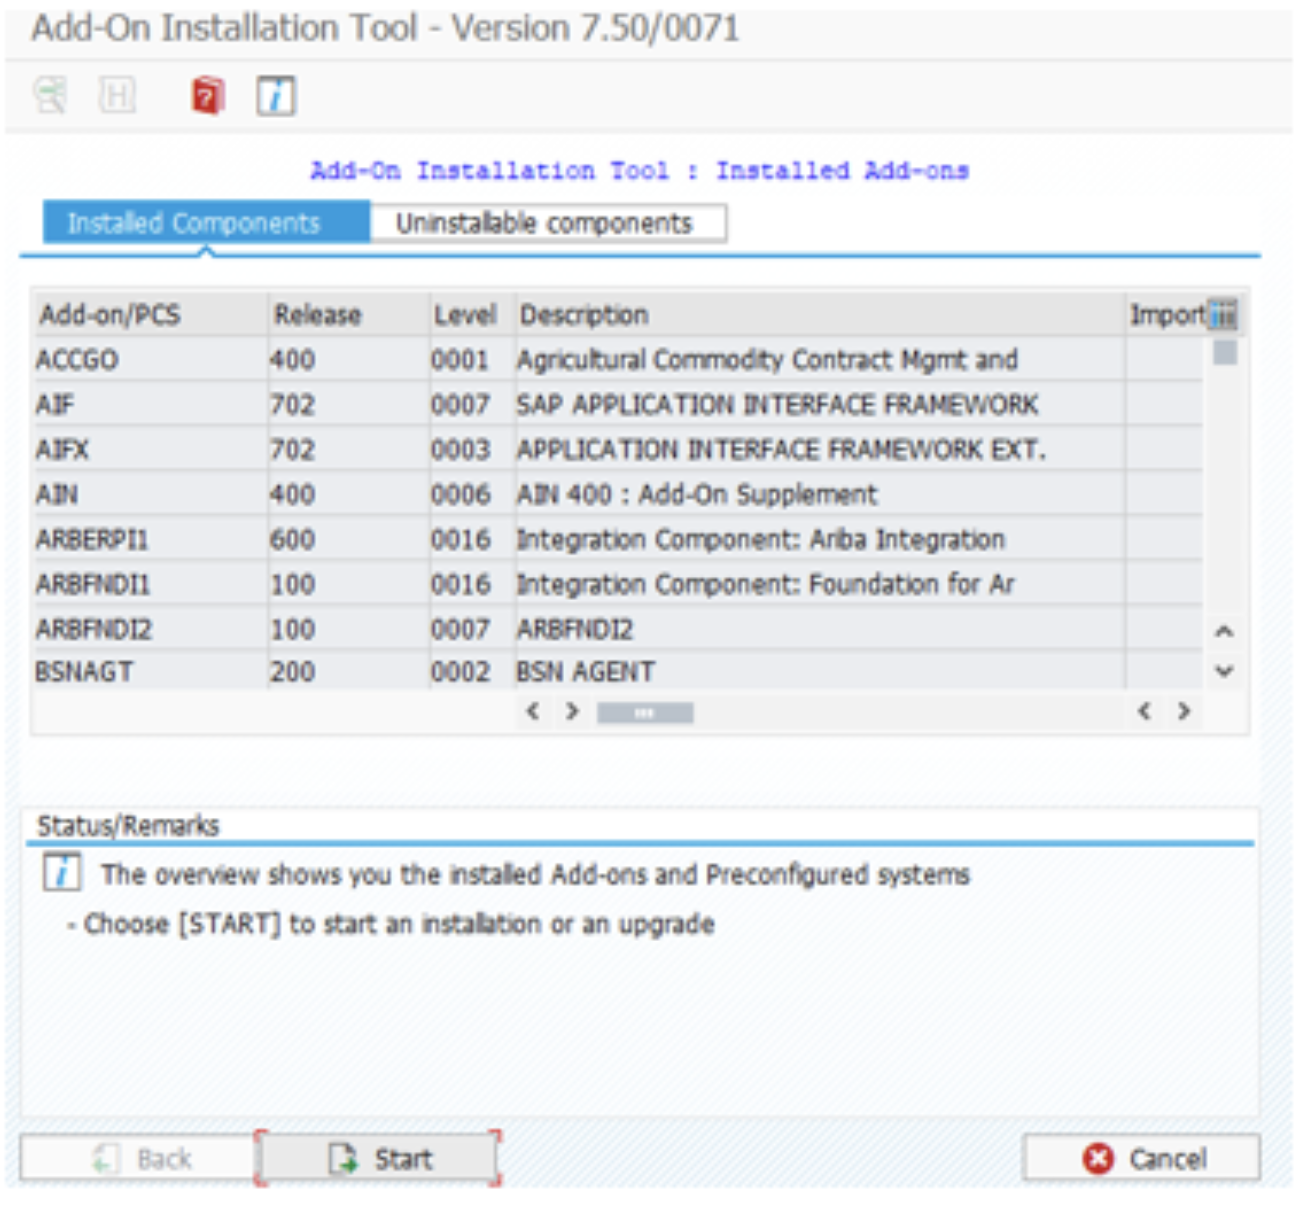Select the Installed Components tab

(195, 223)
